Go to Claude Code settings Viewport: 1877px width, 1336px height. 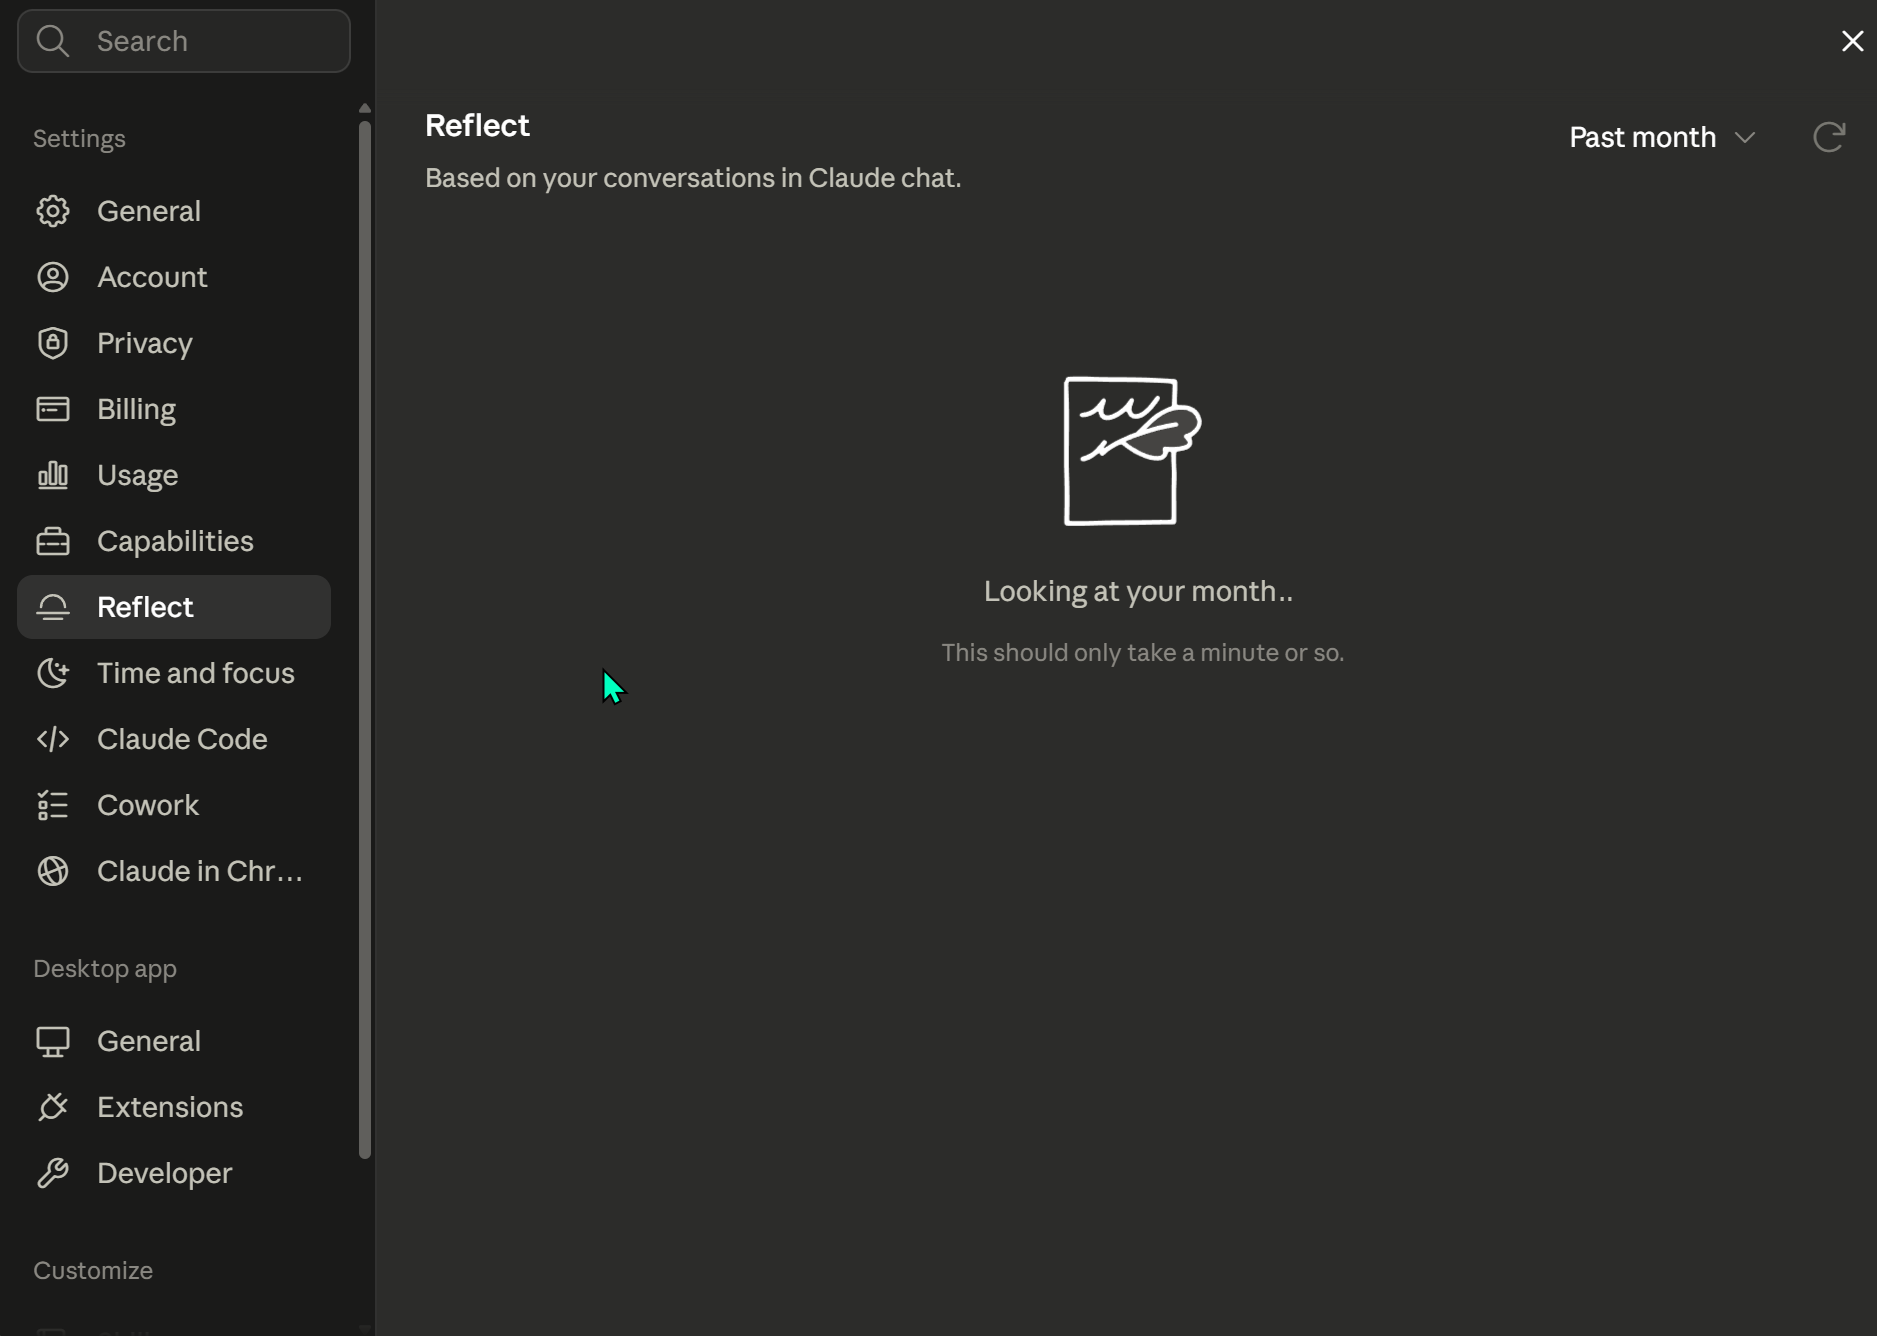pyautogui.click(x=174, y=739)
